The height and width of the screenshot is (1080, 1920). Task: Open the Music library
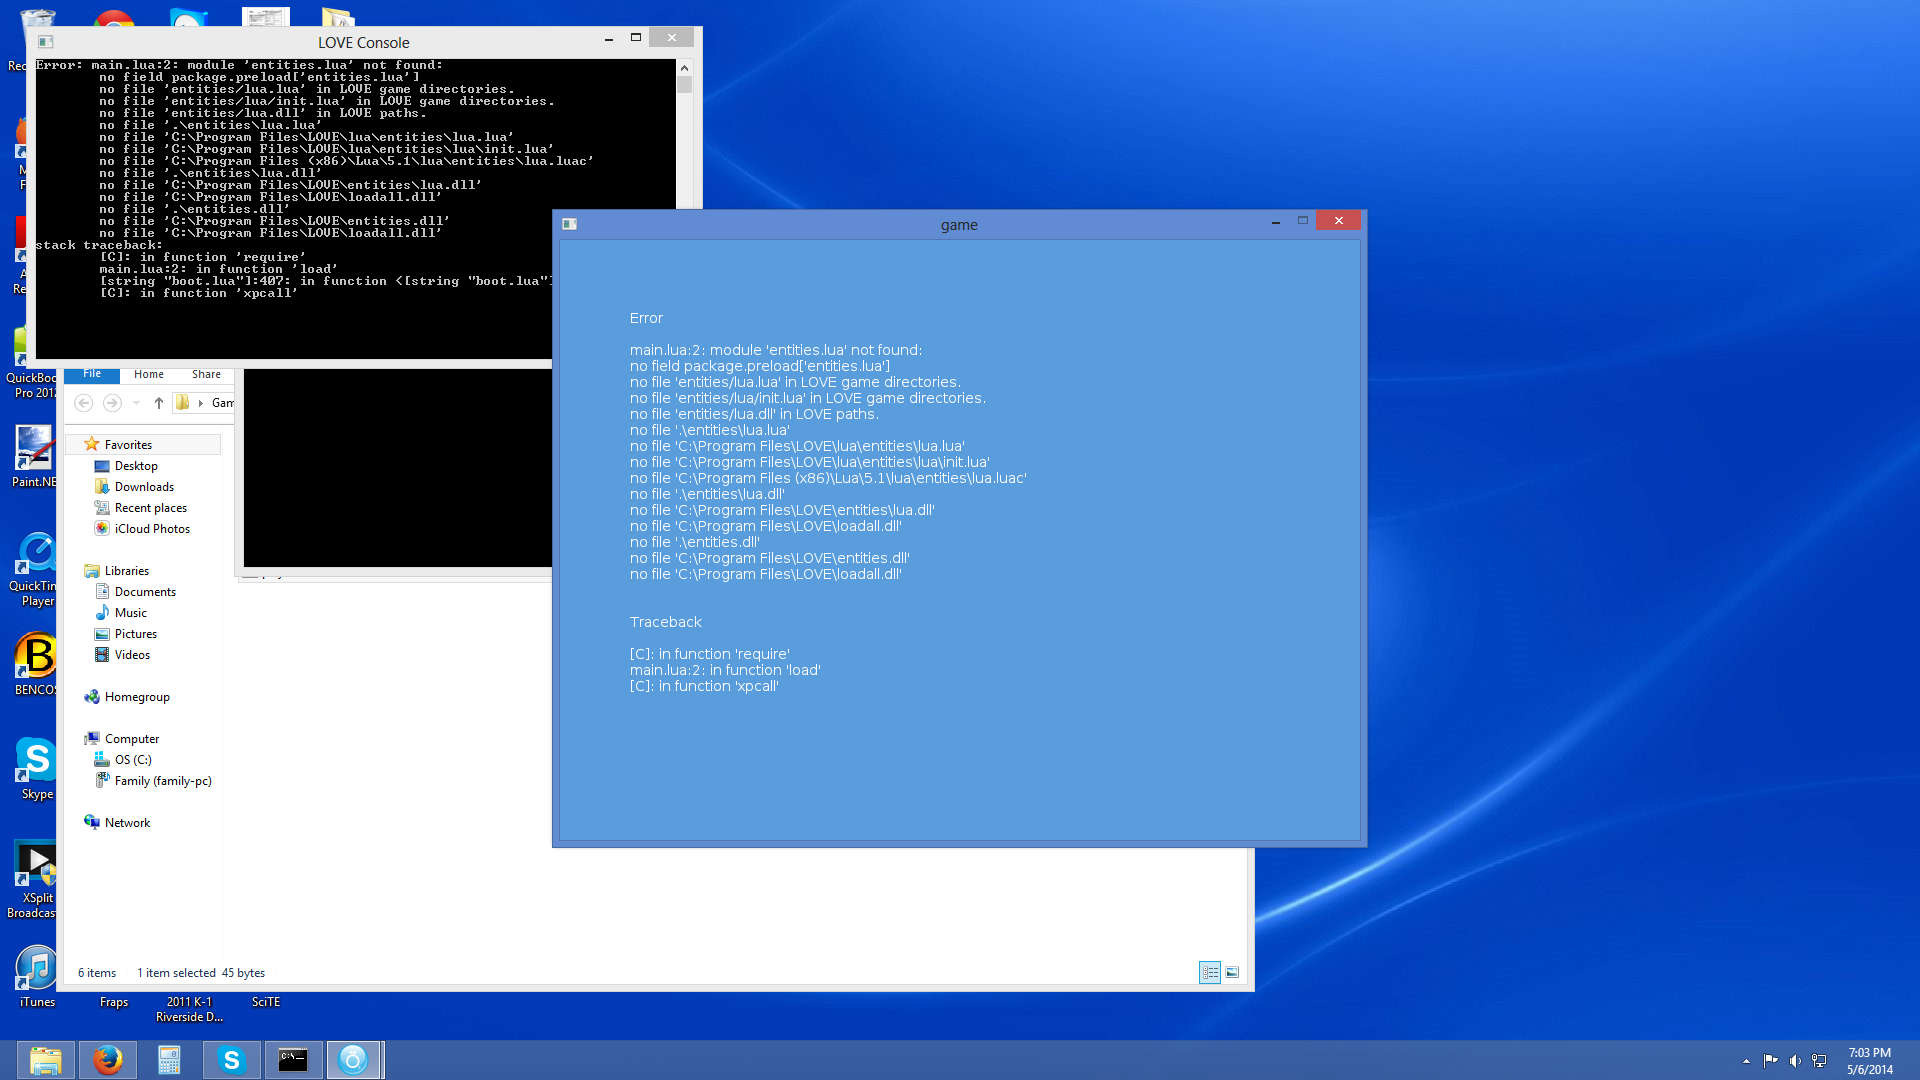pos(130,613)
